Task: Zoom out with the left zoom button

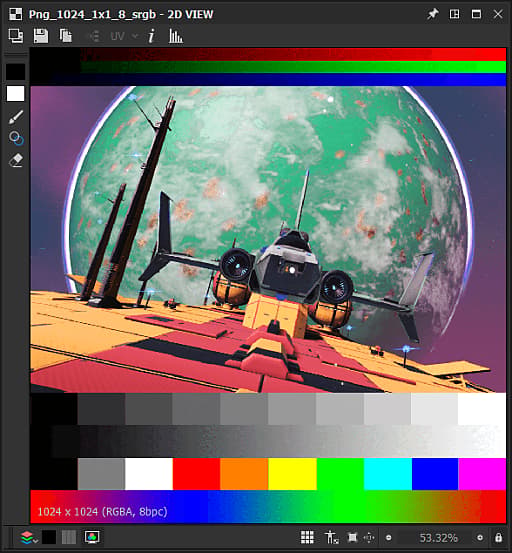Action: point(389,538)
